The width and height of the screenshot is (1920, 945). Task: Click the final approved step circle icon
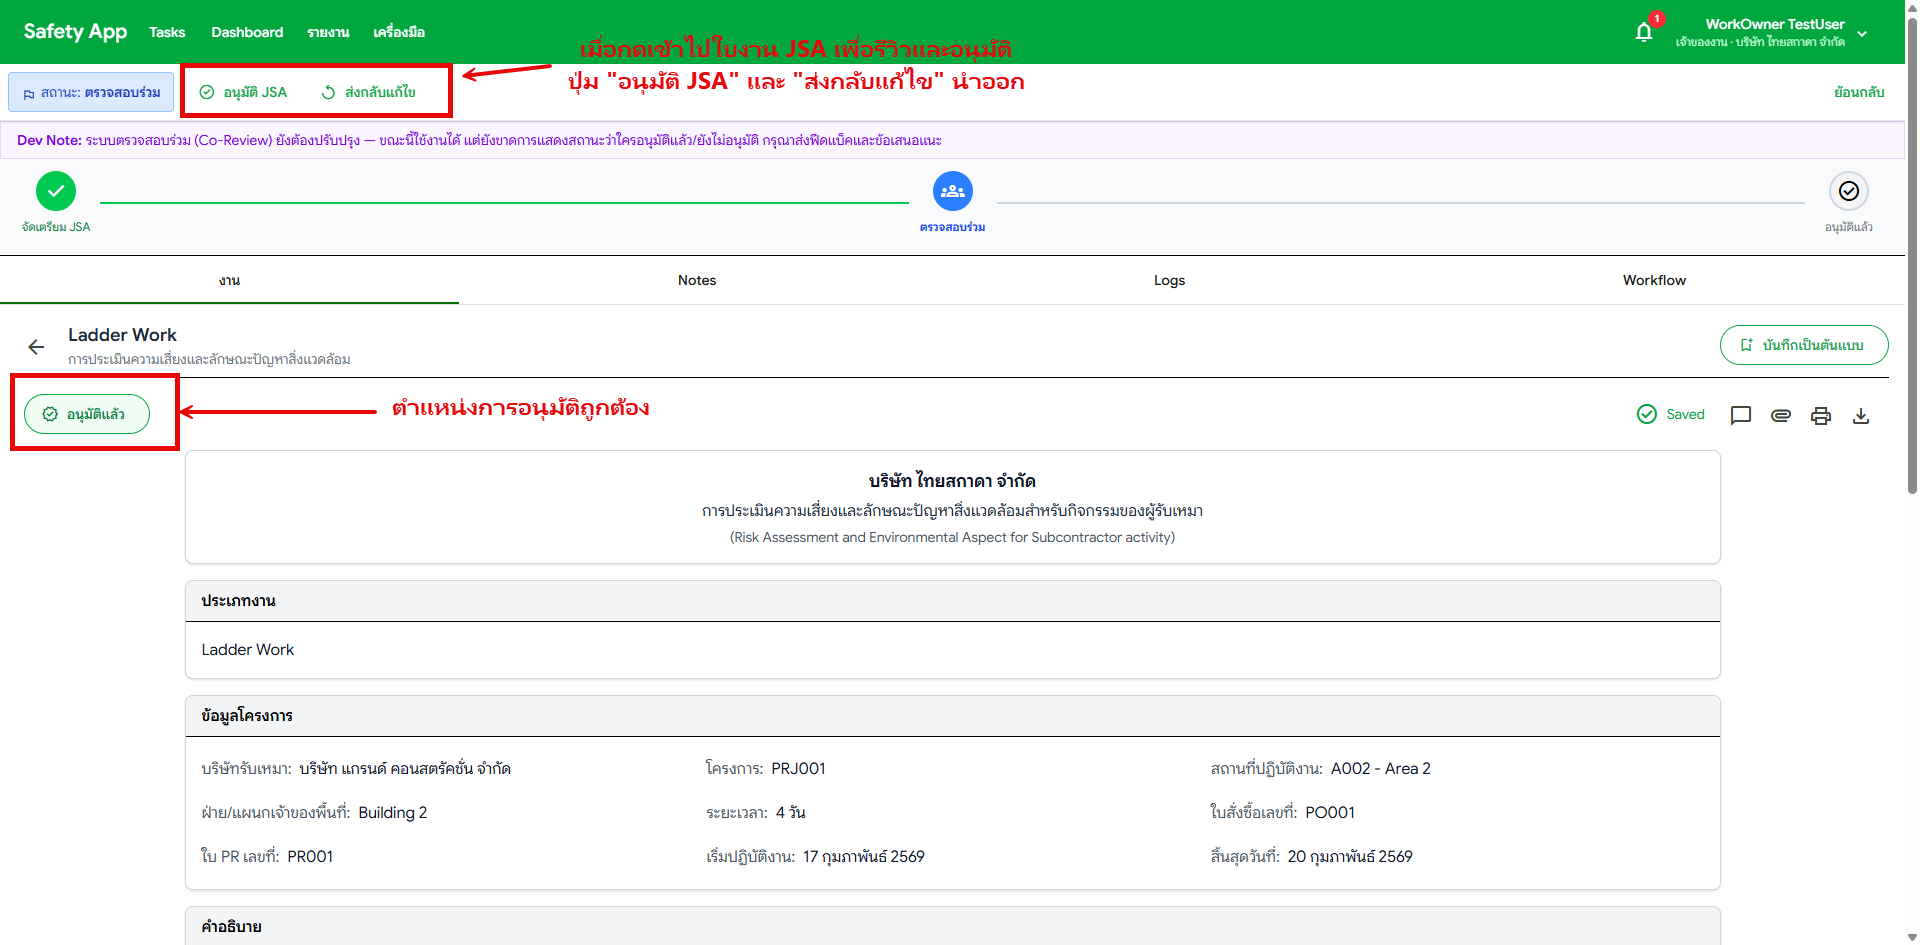pyautogui.click(x=1848, y=191)
